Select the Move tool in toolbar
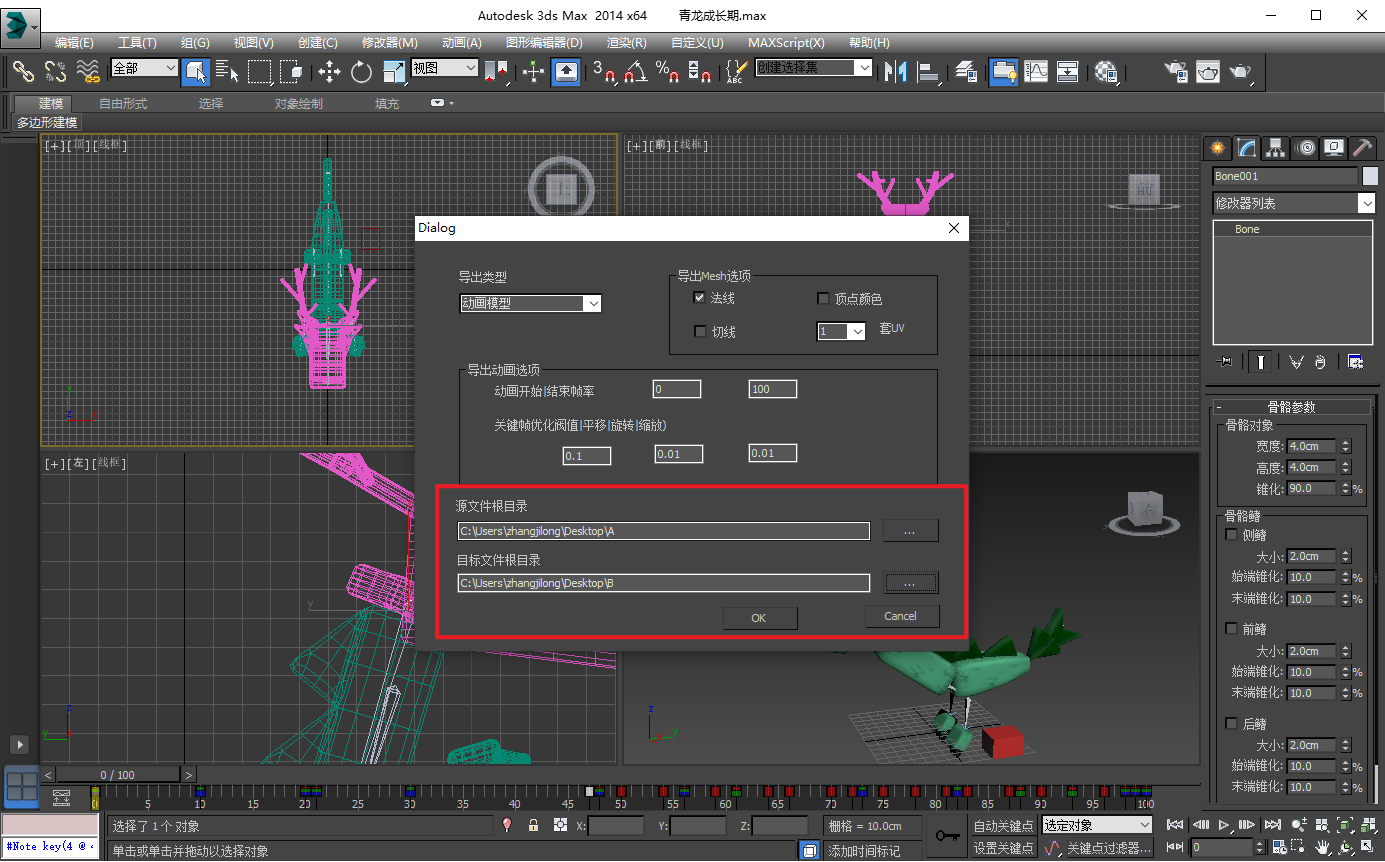This screenshot has height=862, width=1385. coord(329,71)
